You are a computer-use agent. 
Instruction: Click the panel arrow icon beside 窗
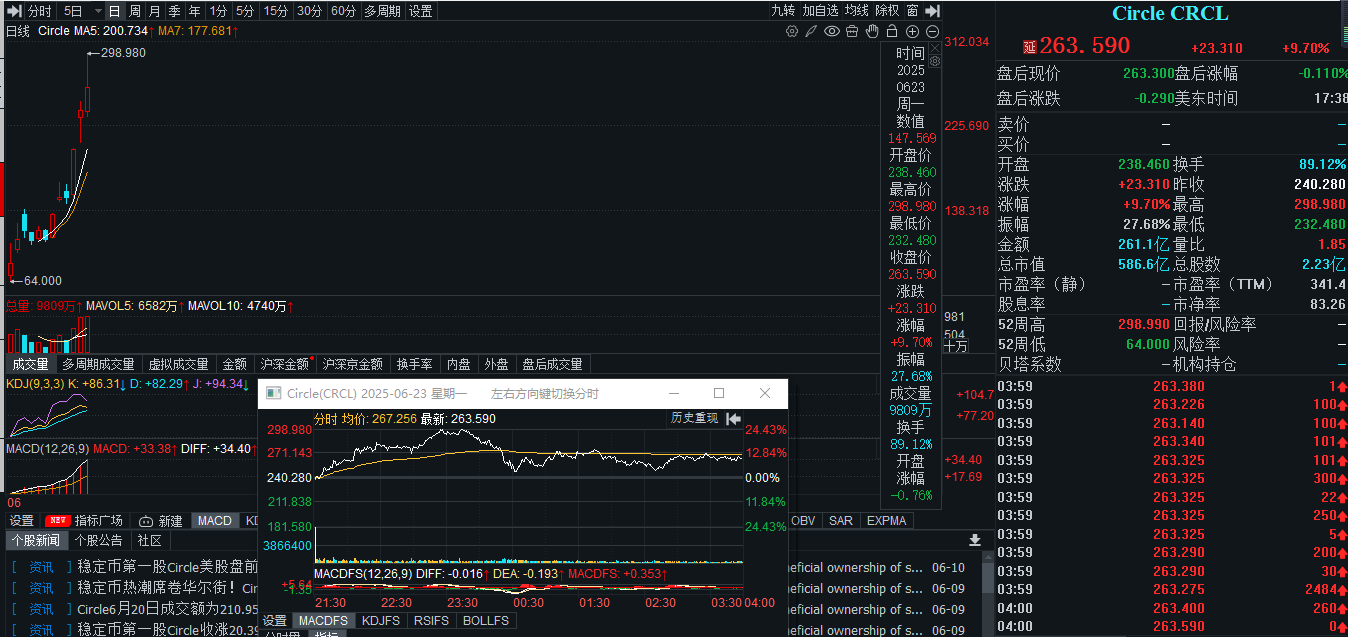point(932,11)
